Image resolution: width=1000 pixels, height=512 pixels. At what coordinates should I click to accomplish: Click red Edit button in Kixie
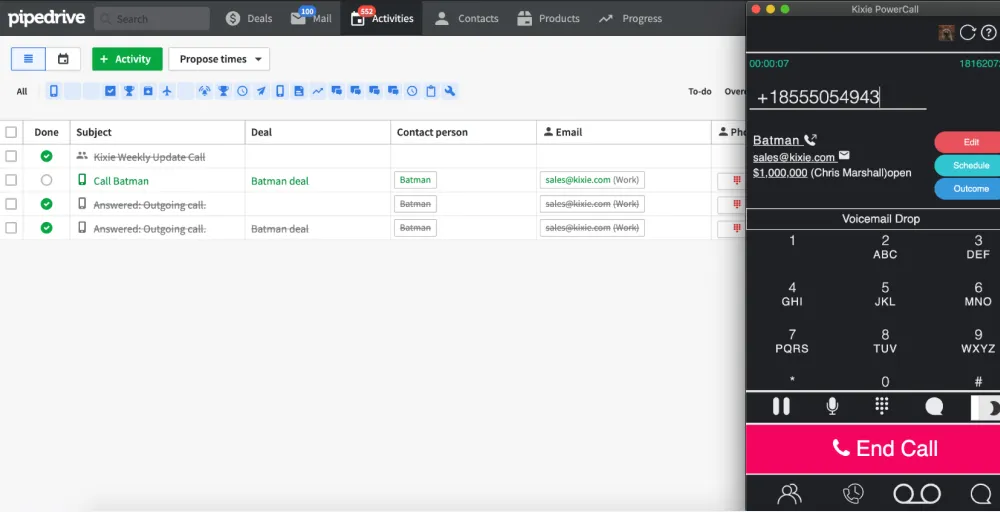(967, 142)
